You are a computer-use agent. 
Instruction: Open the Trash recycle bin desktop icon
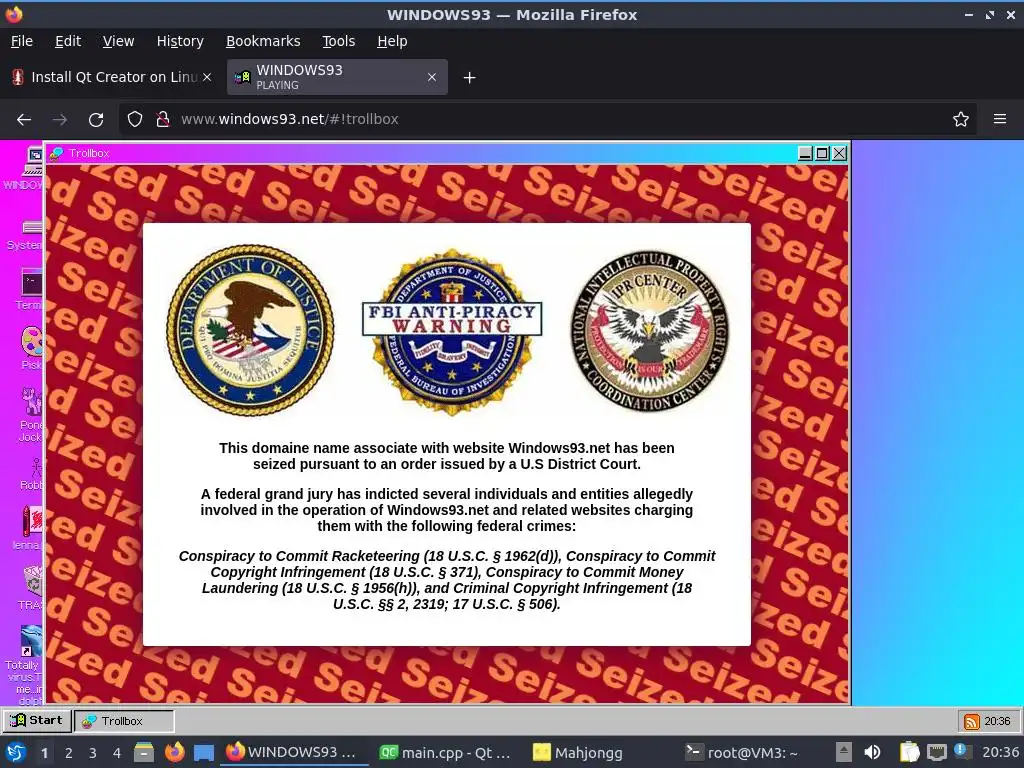pyautogui.click(x=31, y=588)
